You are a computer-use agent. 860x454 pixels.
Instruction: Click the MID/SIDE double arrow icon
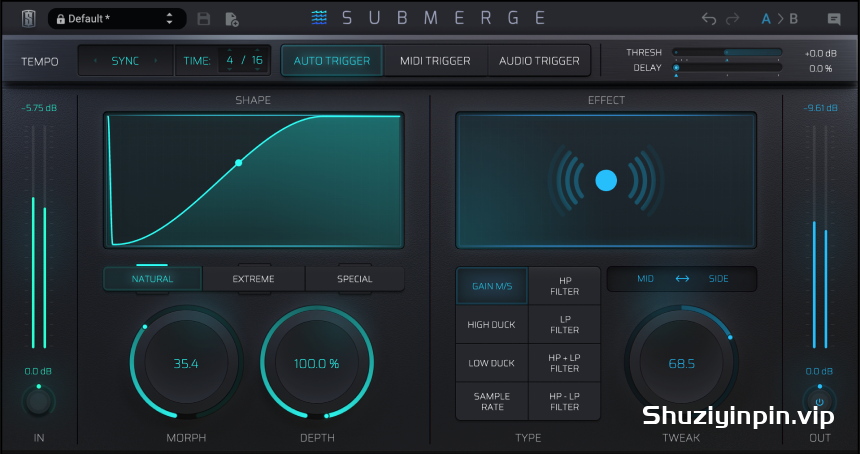point(682,279)
